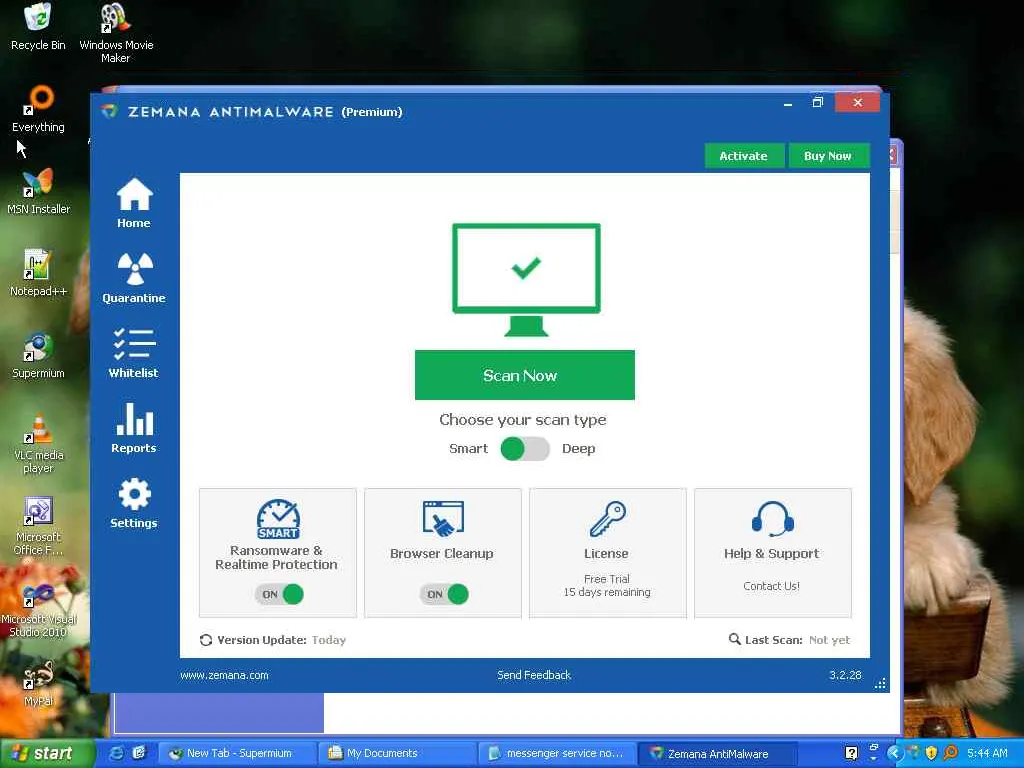
Task: Click 'Free Trial 15 days remaining' text
Action: [x=607, y=585]
